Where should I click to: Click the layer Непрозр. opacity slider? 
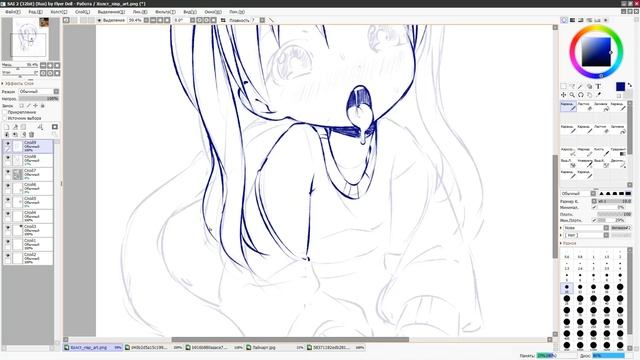[x=39, y=98]
